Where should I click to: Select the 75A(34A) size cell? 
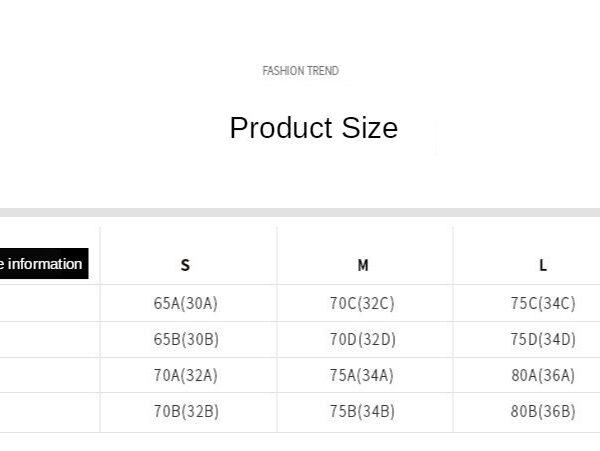362,375
